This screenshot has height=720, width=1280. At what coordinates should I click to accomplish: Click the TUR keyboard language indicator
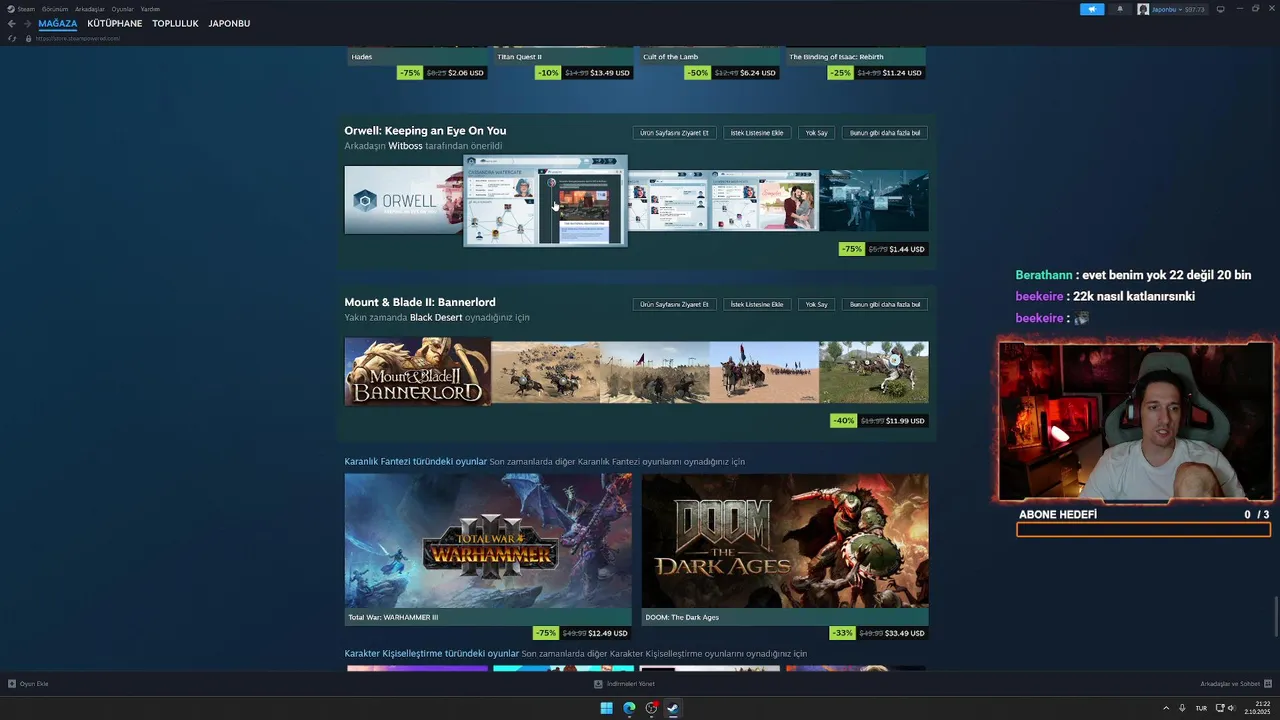[x=1201, y=708]
